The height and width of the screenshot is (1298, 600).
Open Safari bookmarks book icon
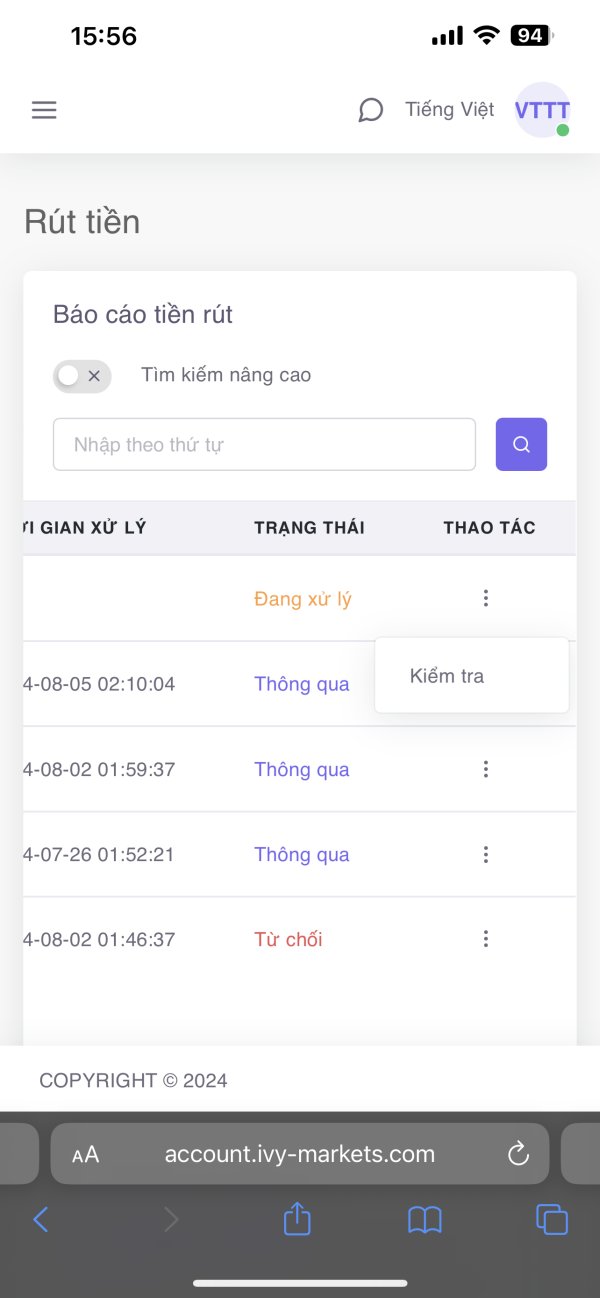coord(425,1219)
